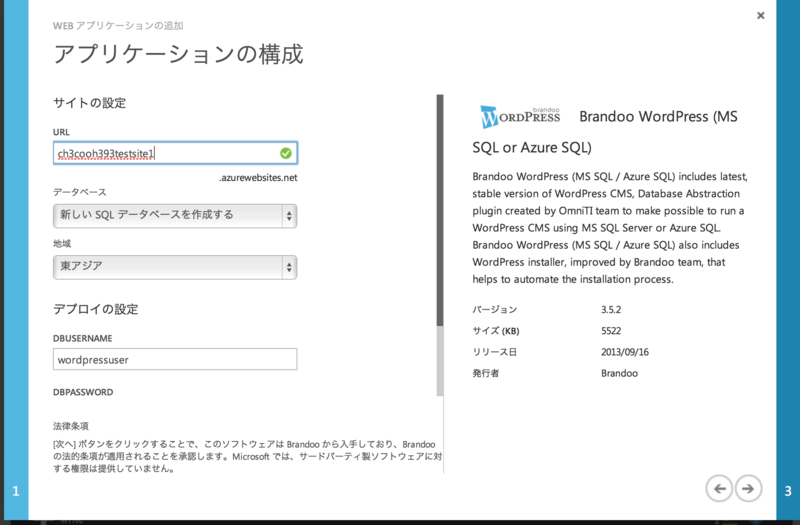Screen dimensions: 800x525
Task: Click the publisher value Brandoo
Action: click(x=619, y=373)
